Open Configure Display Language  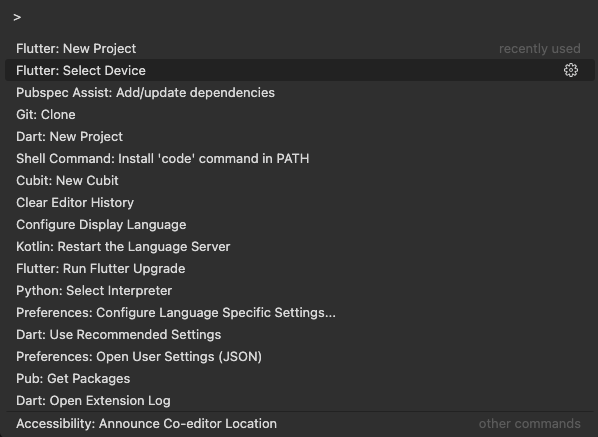tap(300, 225)
